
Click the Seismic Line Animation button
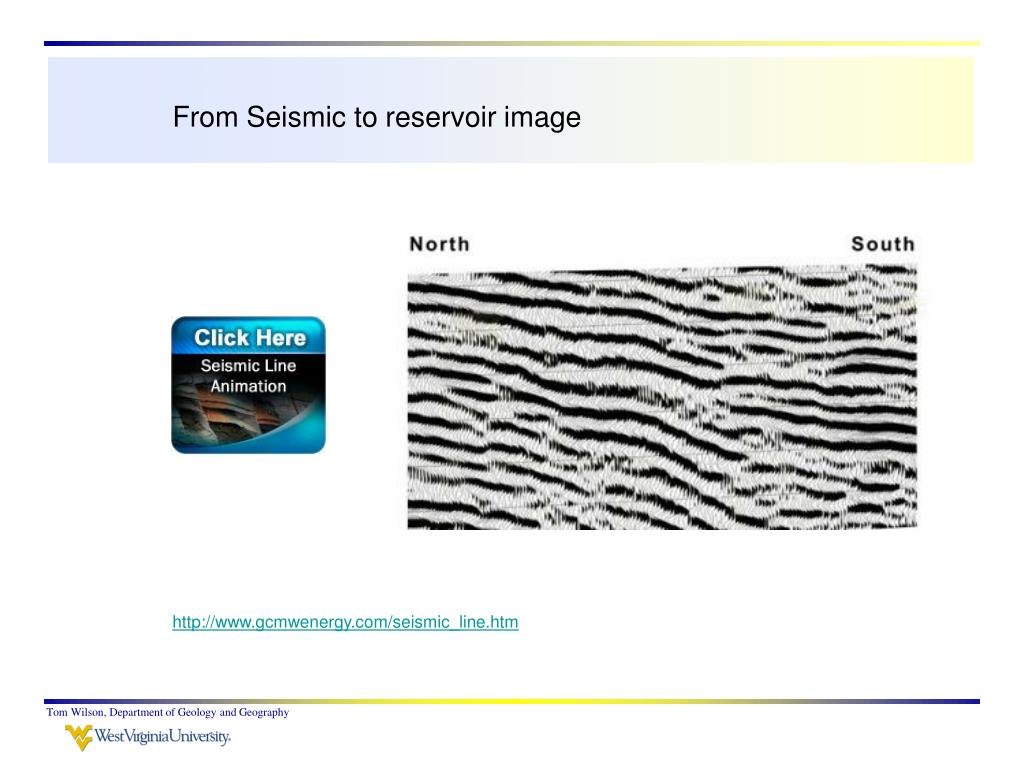248,385
